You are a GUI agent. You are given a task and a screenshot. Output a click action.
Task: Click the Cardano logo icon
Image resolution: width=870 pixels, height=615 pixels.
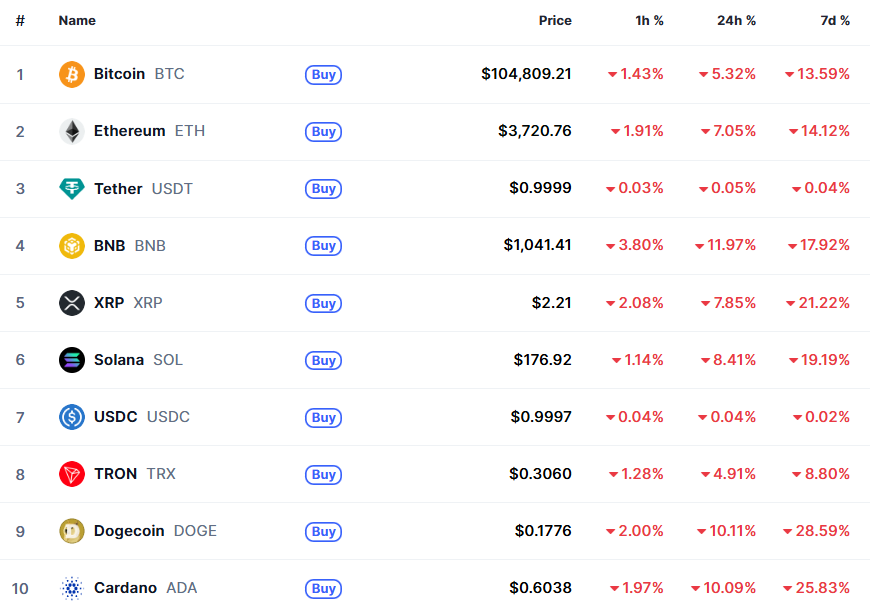(72, 588)
